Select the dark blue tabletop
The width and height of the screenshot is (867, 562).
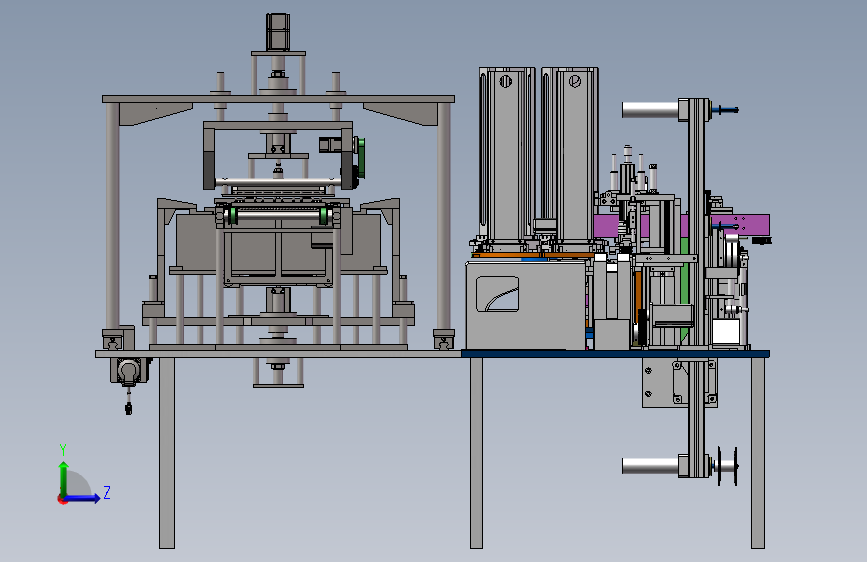pyautogui.click(x=615, y=353)
